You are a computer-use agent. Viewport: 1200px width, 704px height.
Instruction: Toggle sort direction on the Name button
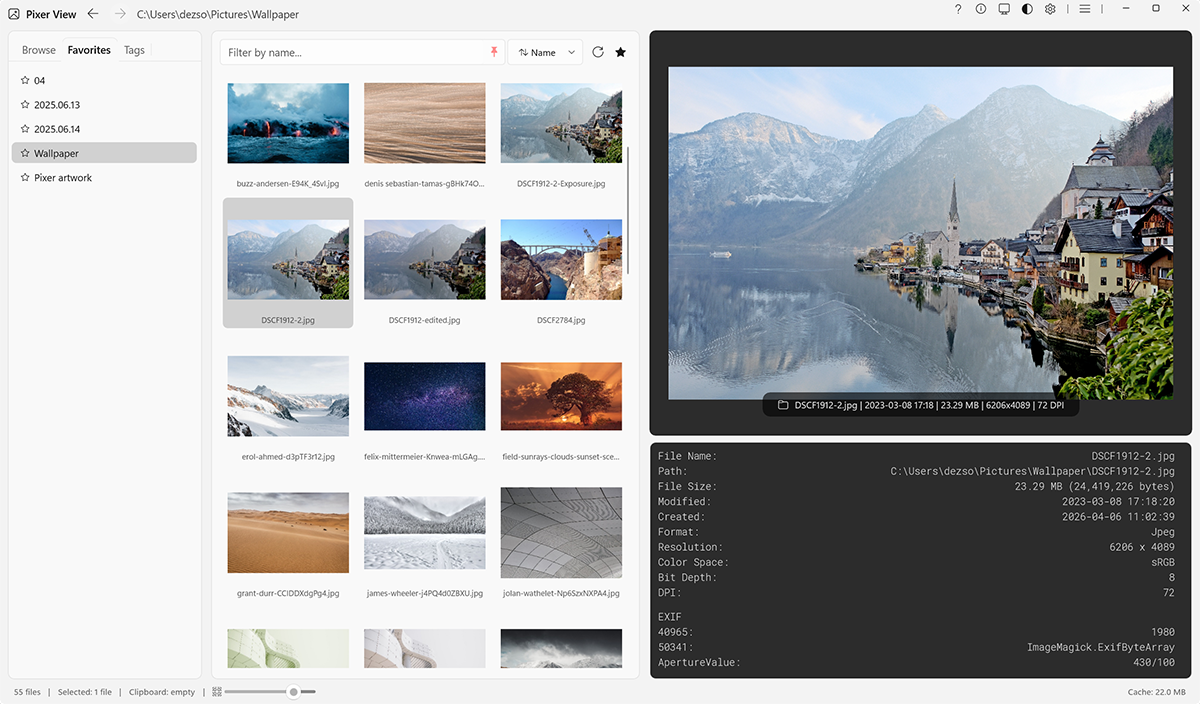click(x=525, y=51)
